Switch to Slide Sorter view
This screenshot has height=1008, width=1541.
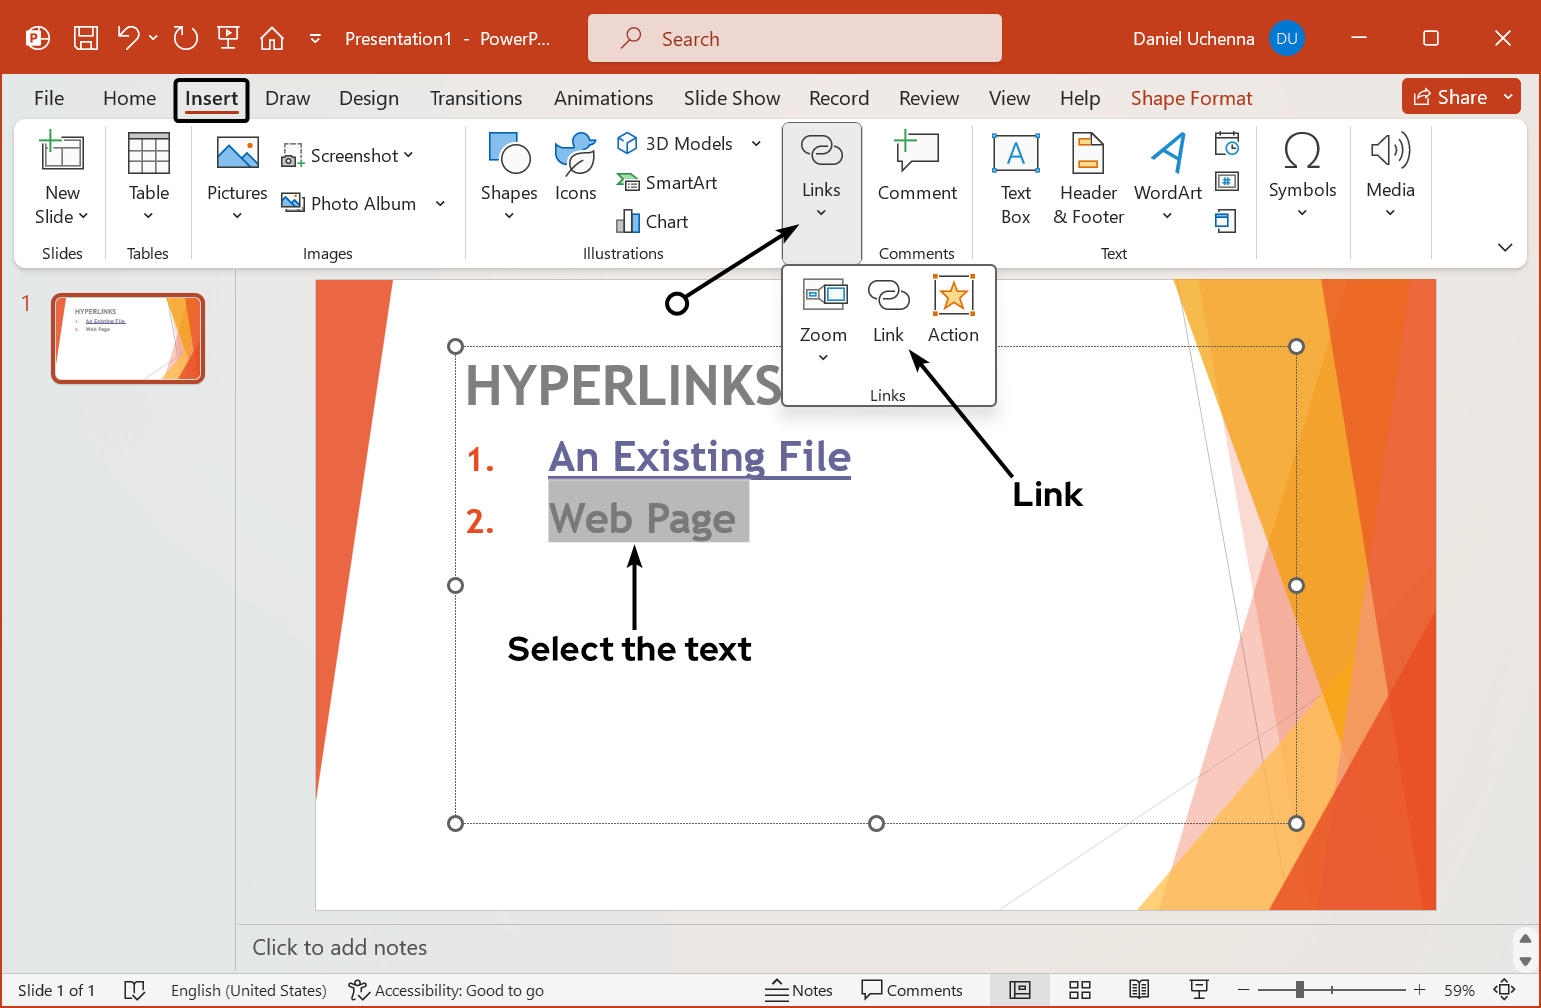coord(1080,990)
